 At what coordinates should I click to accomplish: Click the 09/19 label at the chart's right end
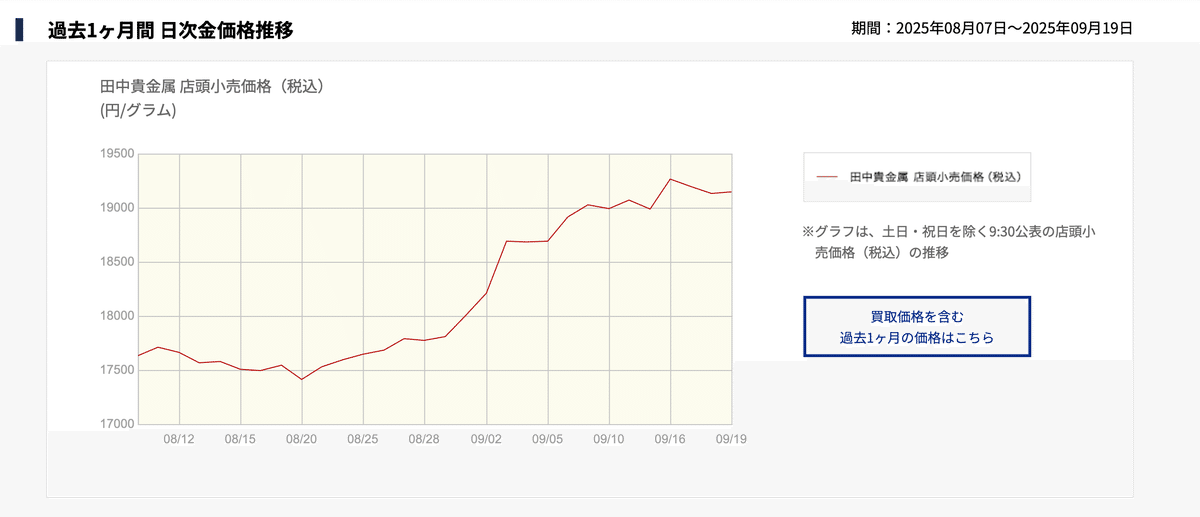731,439
